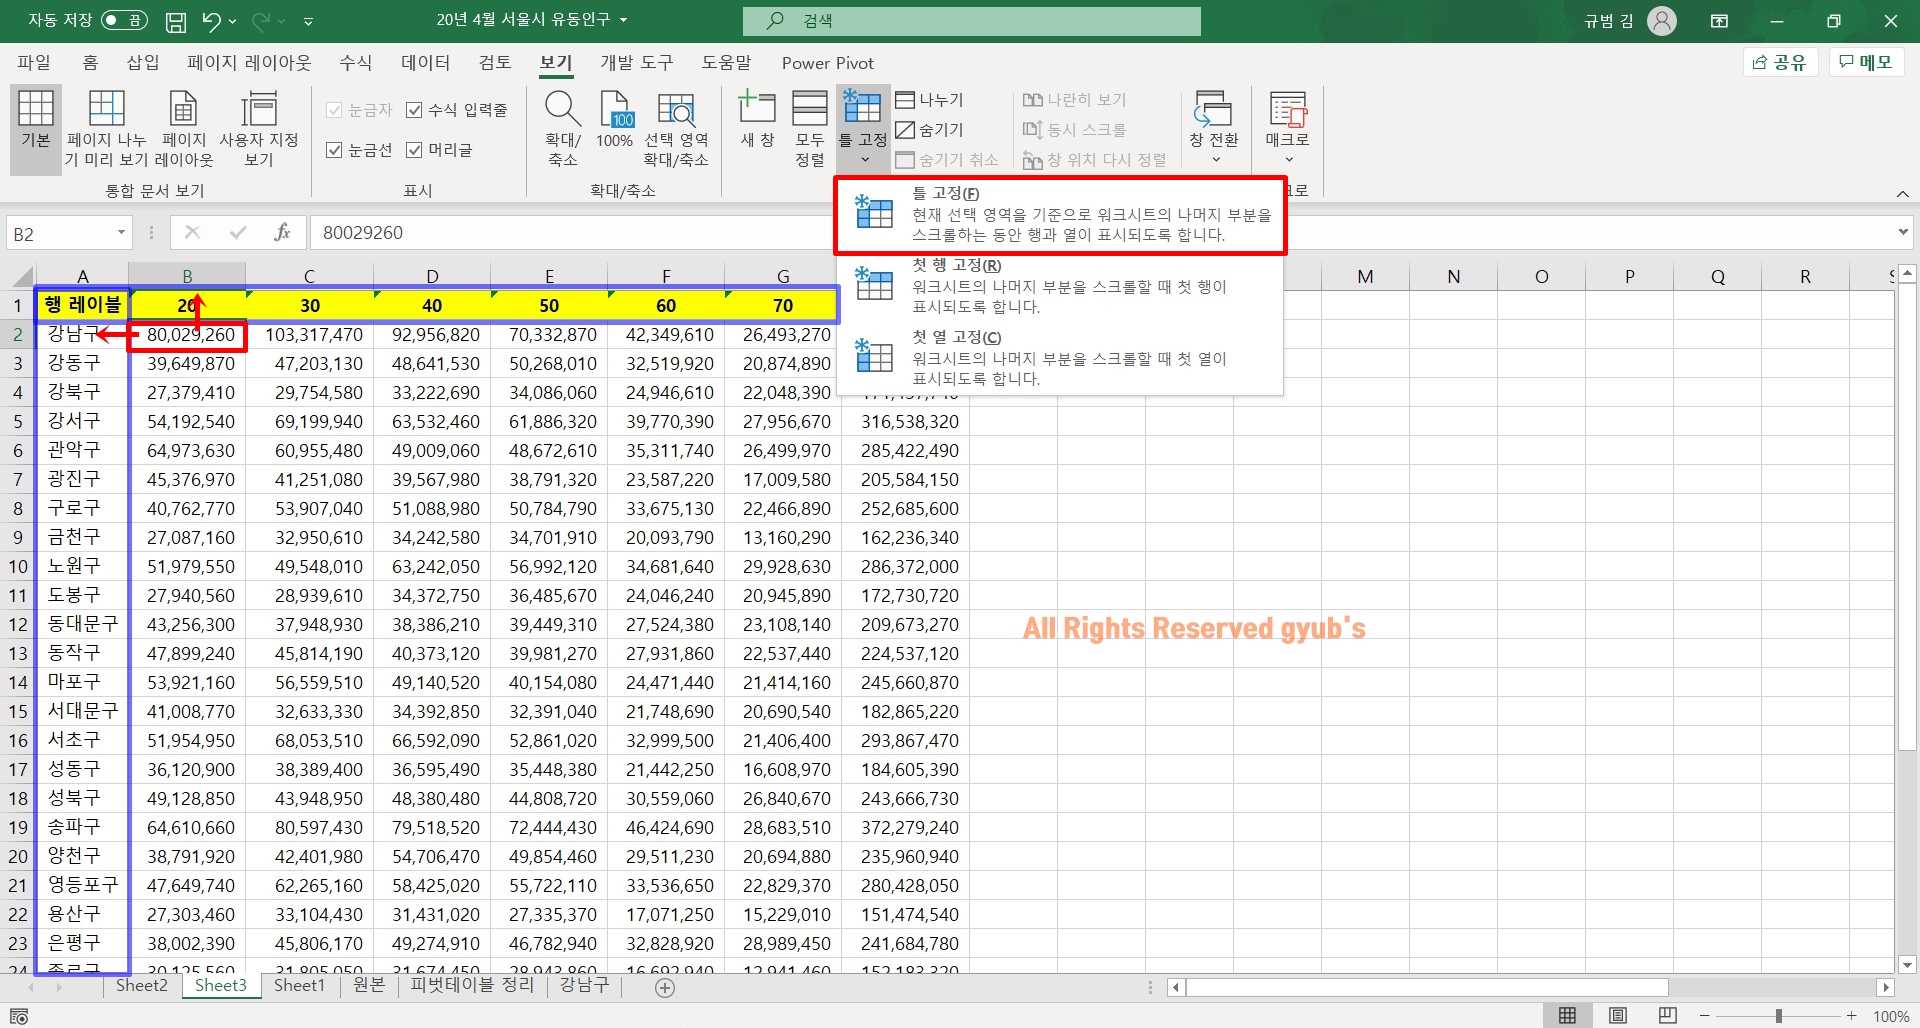1920x1028 pixels.
Task: Click the undo icon
Action: (210, 20)
